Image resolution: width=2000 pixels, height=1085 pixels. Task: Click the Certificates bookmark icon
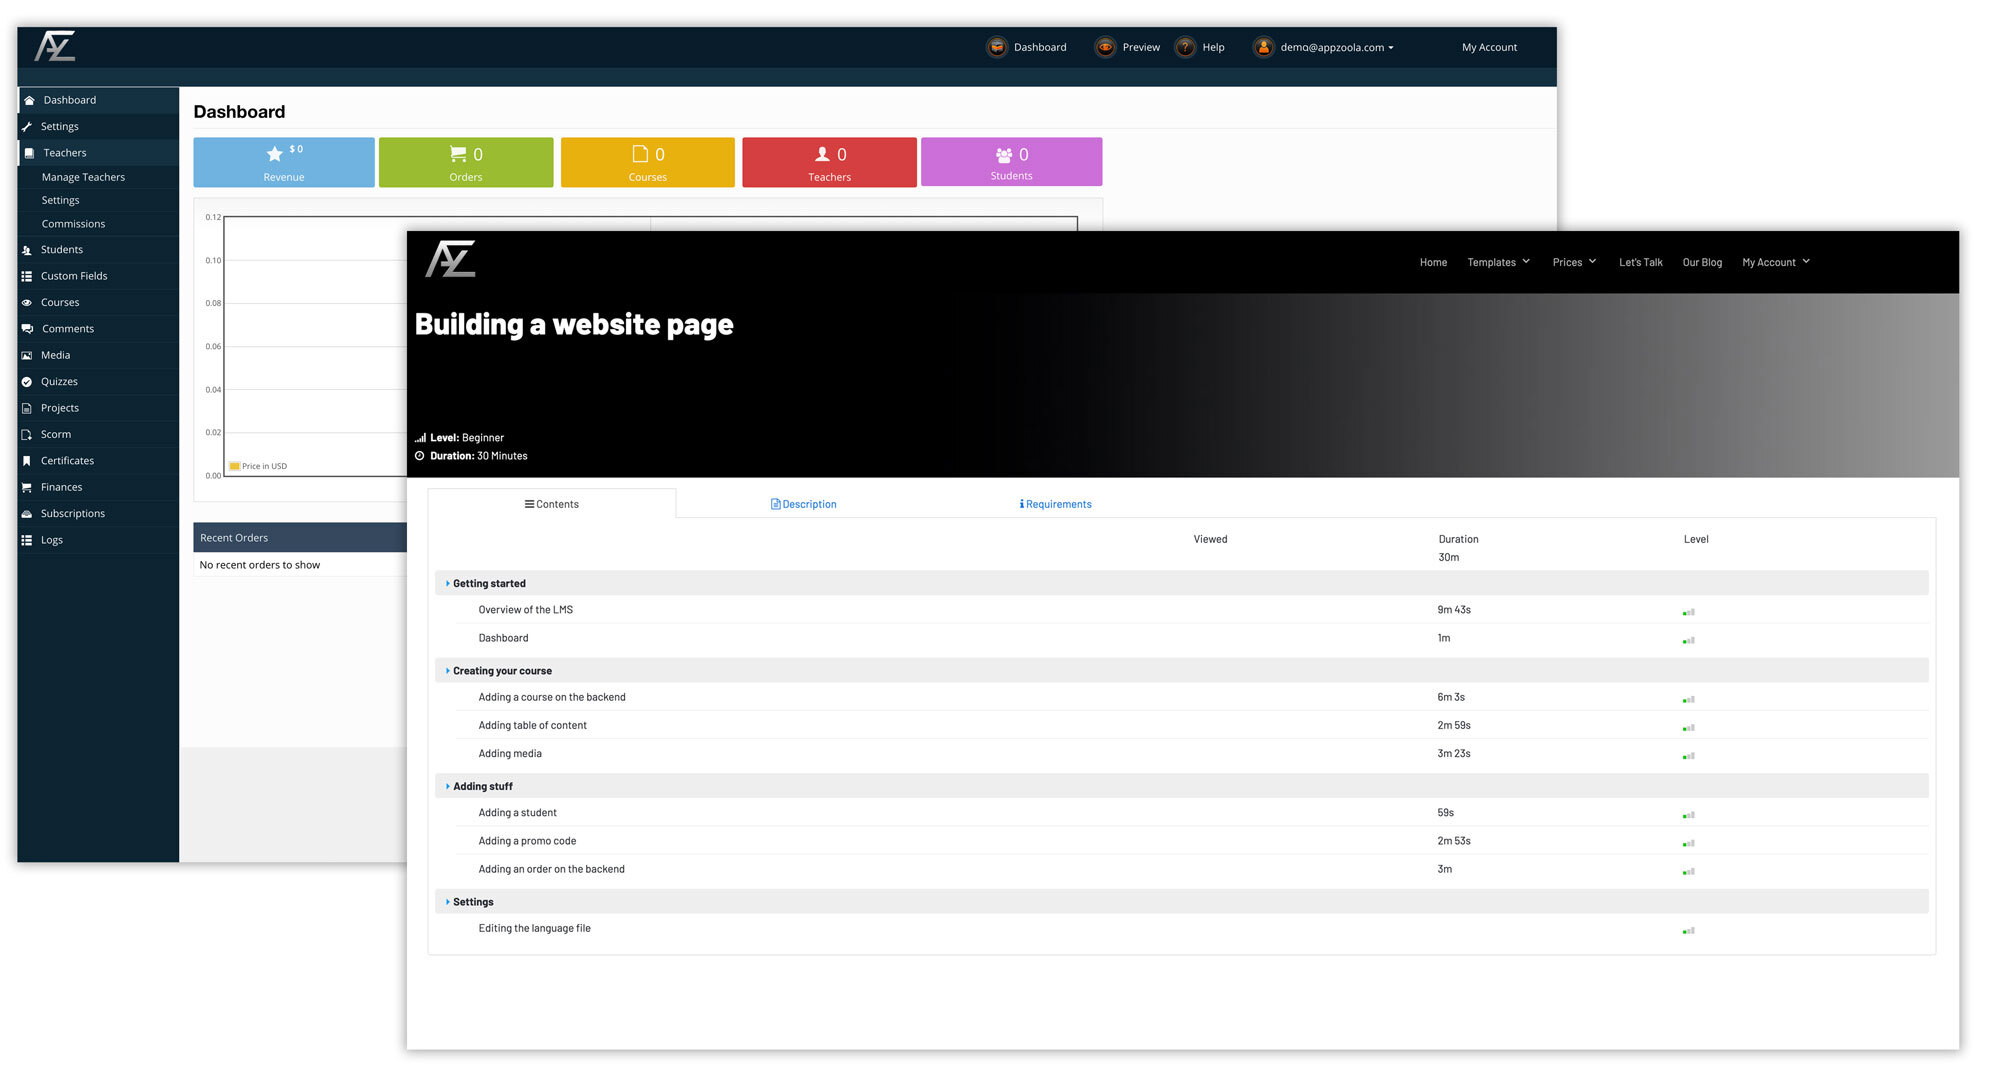point(27,461)
